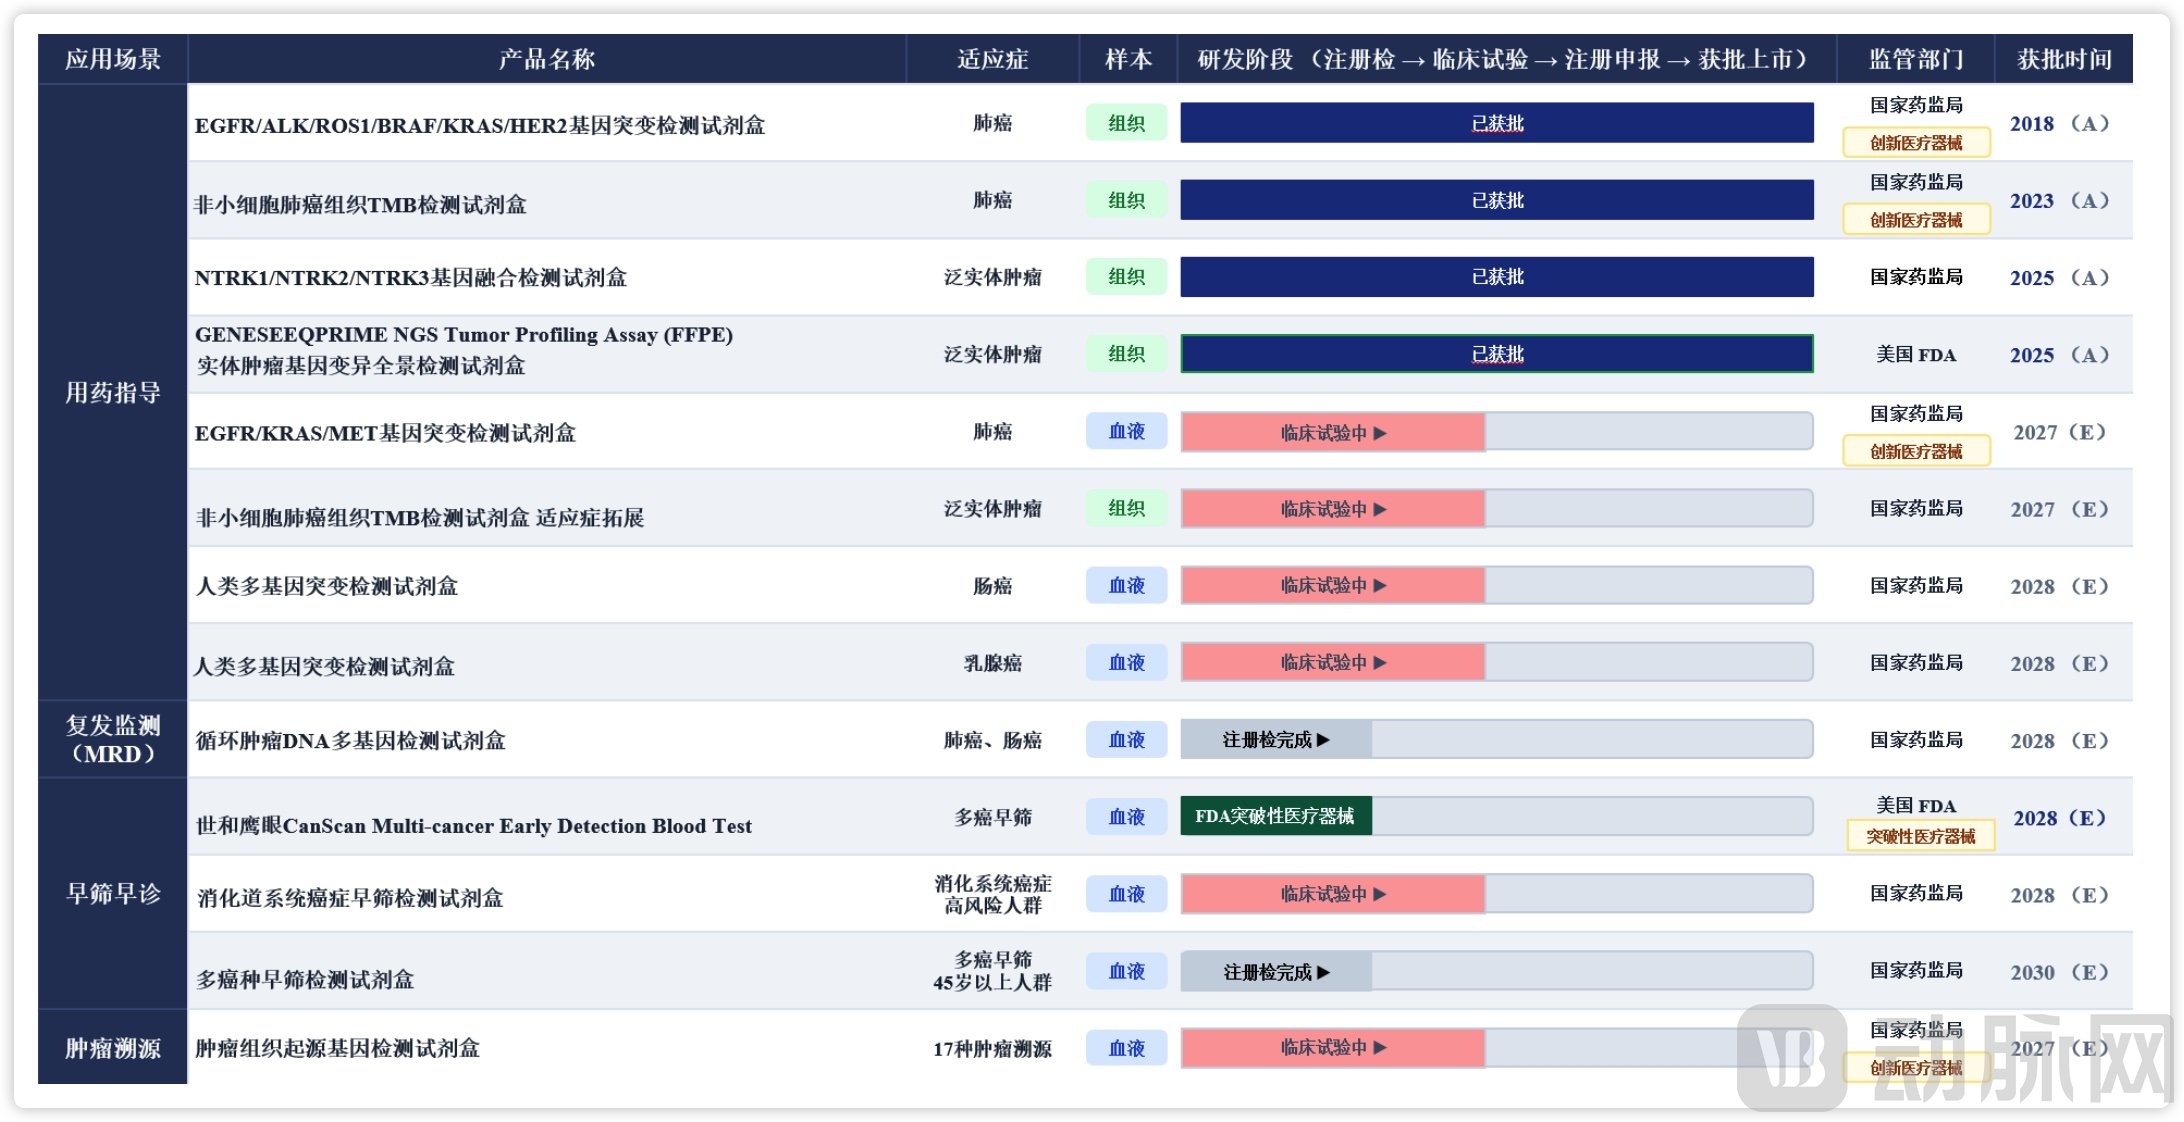This screenshot has width=2184, height=1122.
Task: Click 创新医疗器械 badge in the 2018 row
Action: coord(1916,143)
